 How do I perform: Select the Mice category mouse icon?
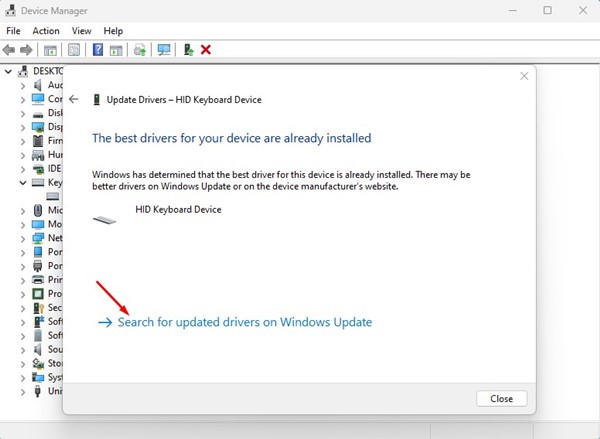(x=38, y=210)
